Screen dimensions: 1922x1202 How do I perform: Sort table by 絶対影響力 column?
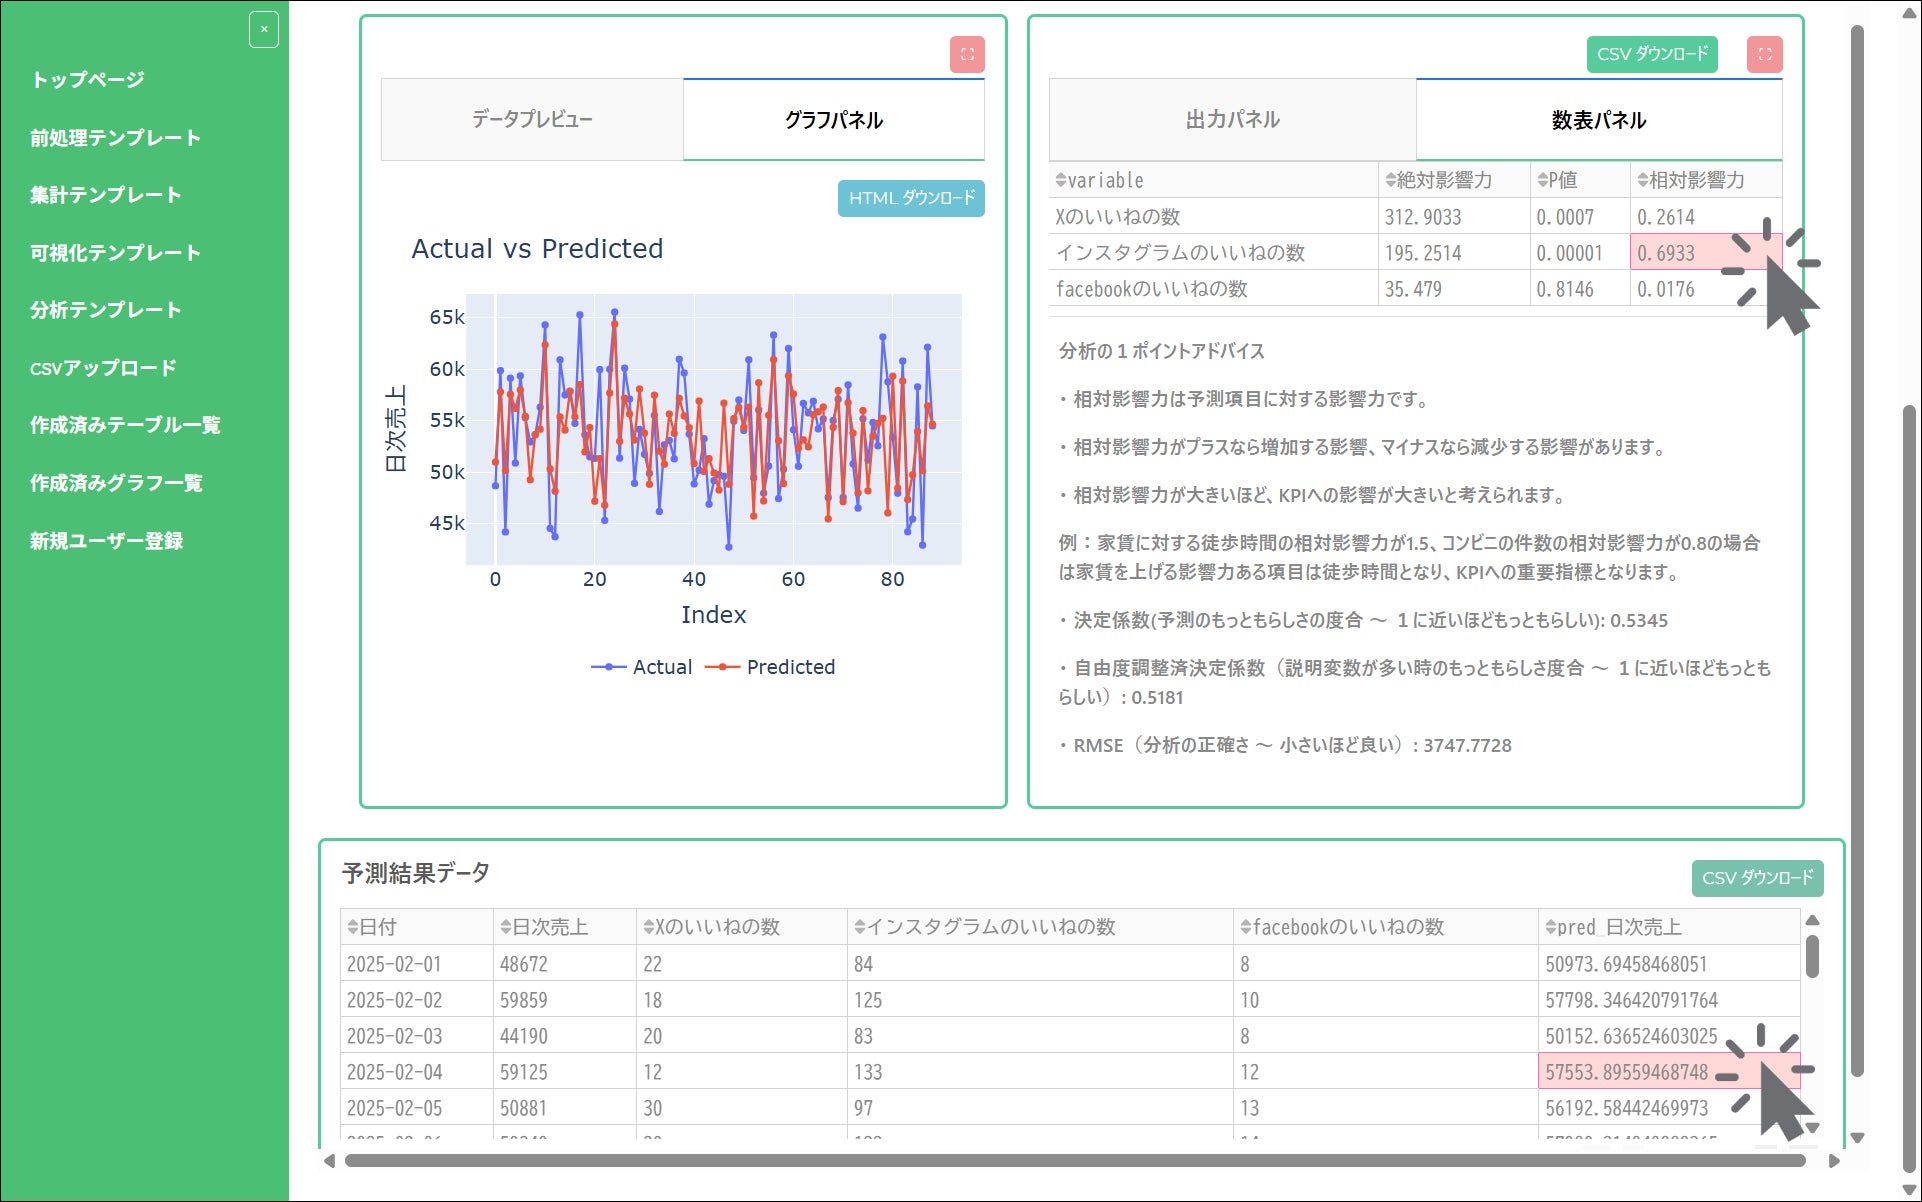[x=1390, y=181]
